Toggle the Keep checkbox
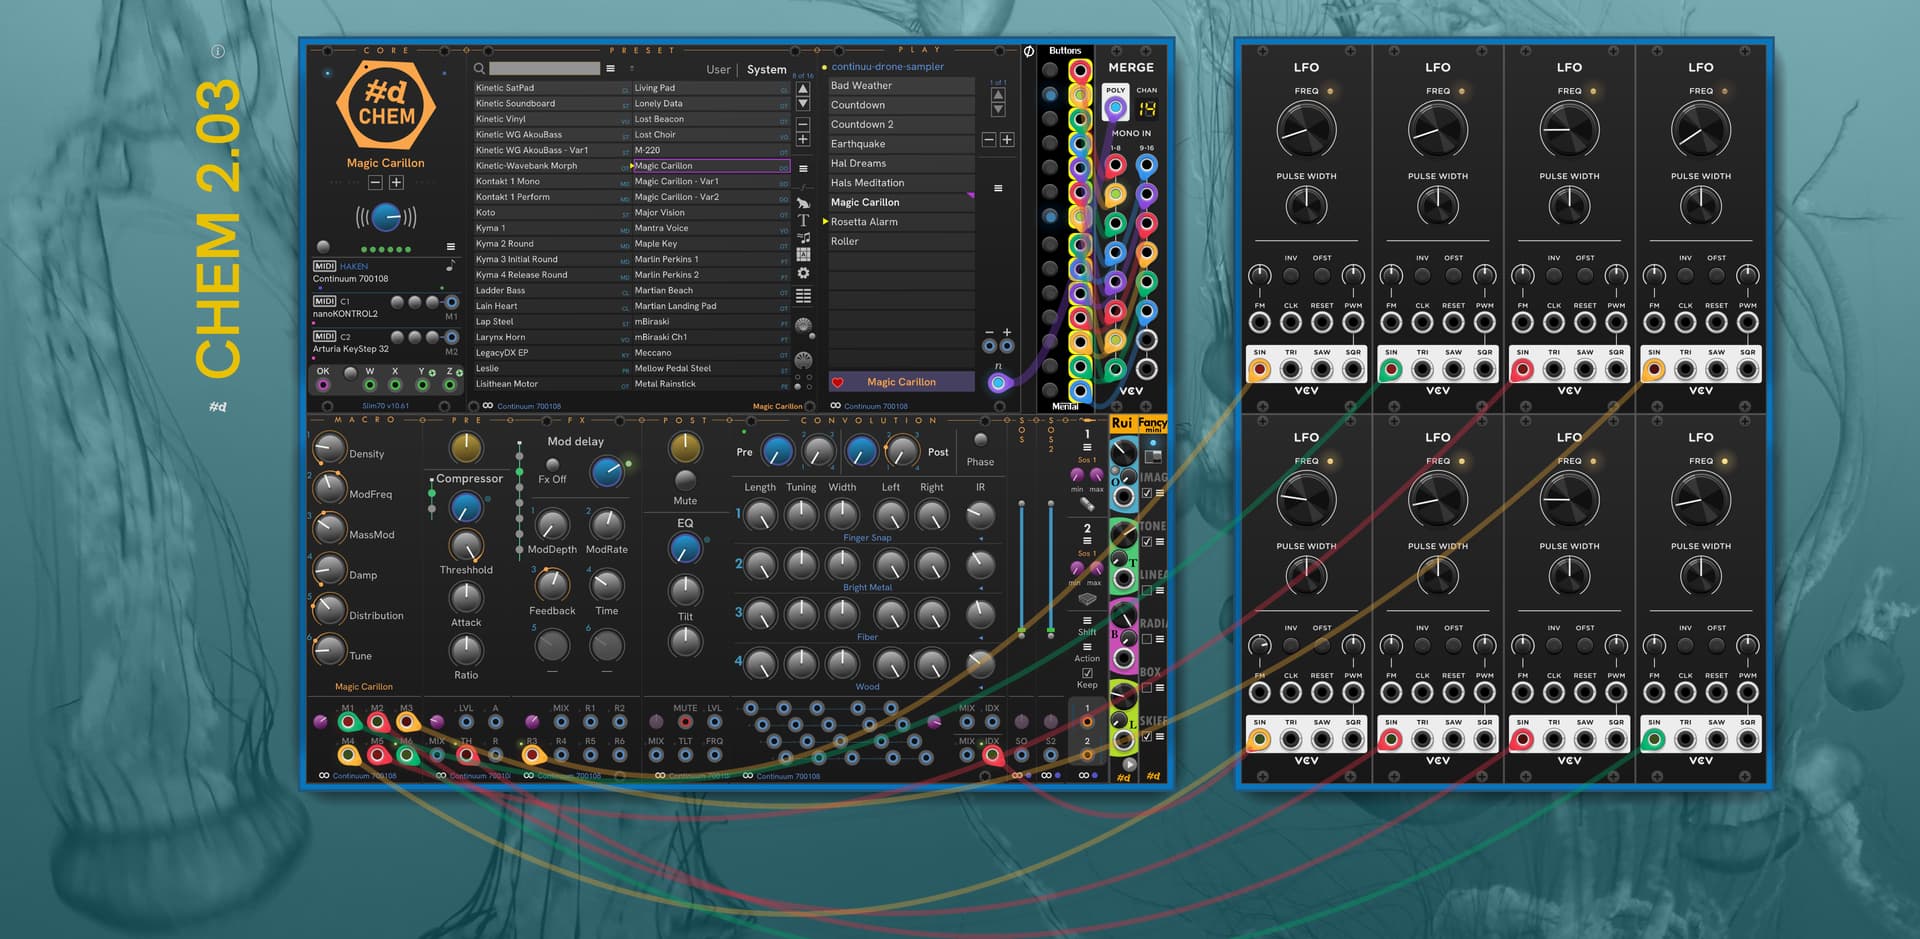The image size is (1920, 939). click(1087, 673)
